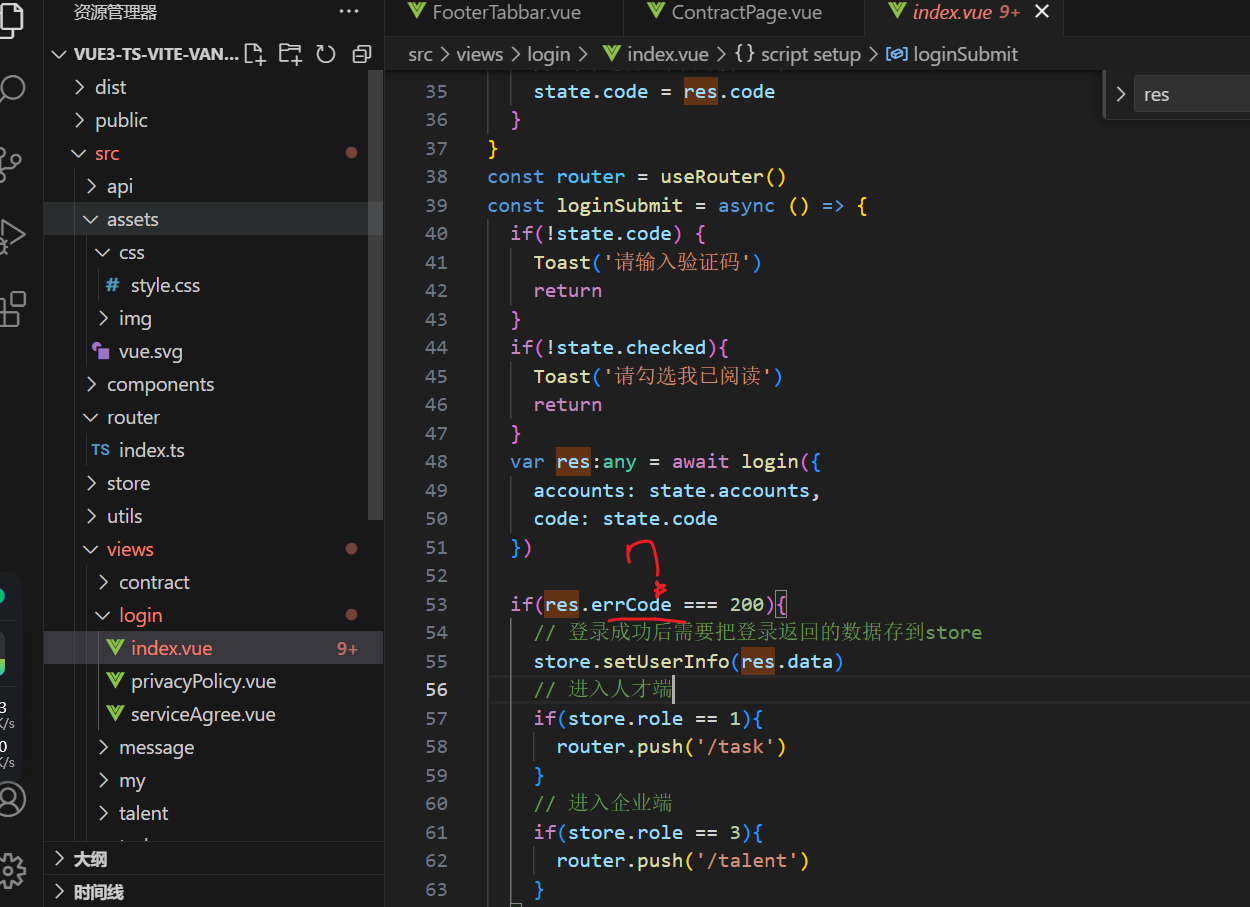This screenshot has width=1250, height=907.
Task: Toggle replace mode in the find widget
Action: [x=1120, y=95]
